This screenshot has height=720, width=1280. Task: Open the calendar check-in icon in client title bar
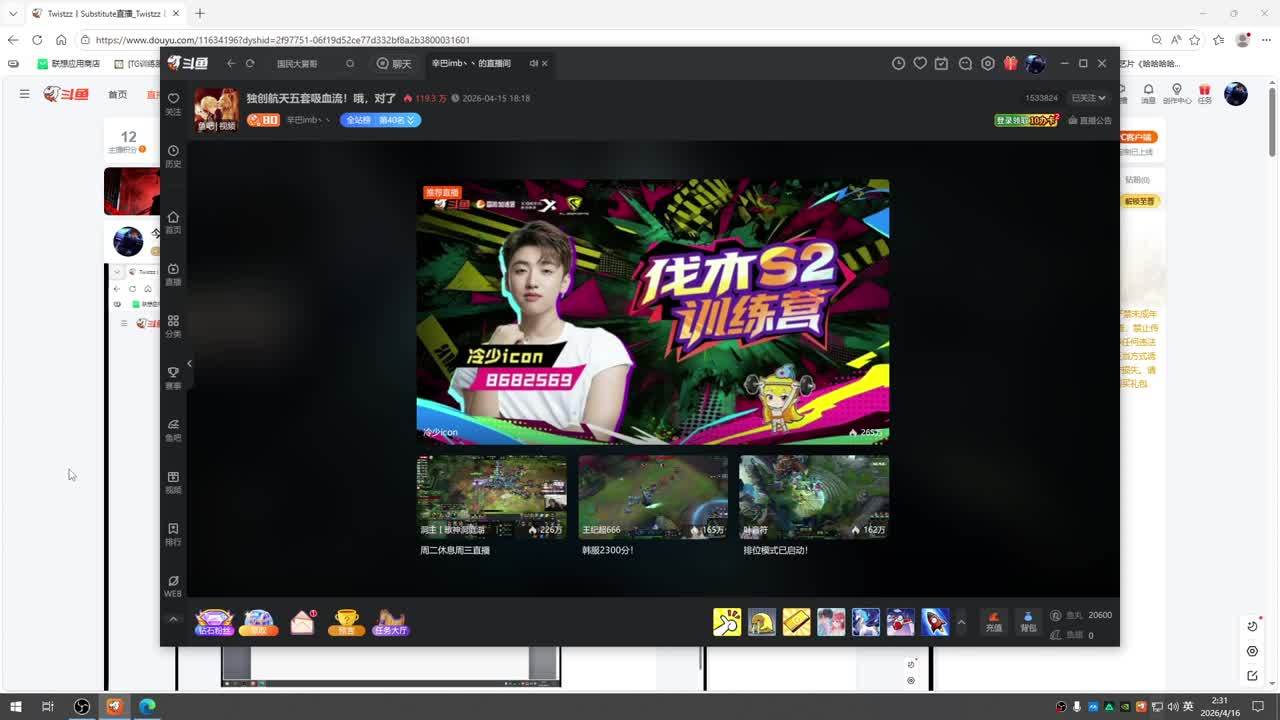[x=942, y=63]
